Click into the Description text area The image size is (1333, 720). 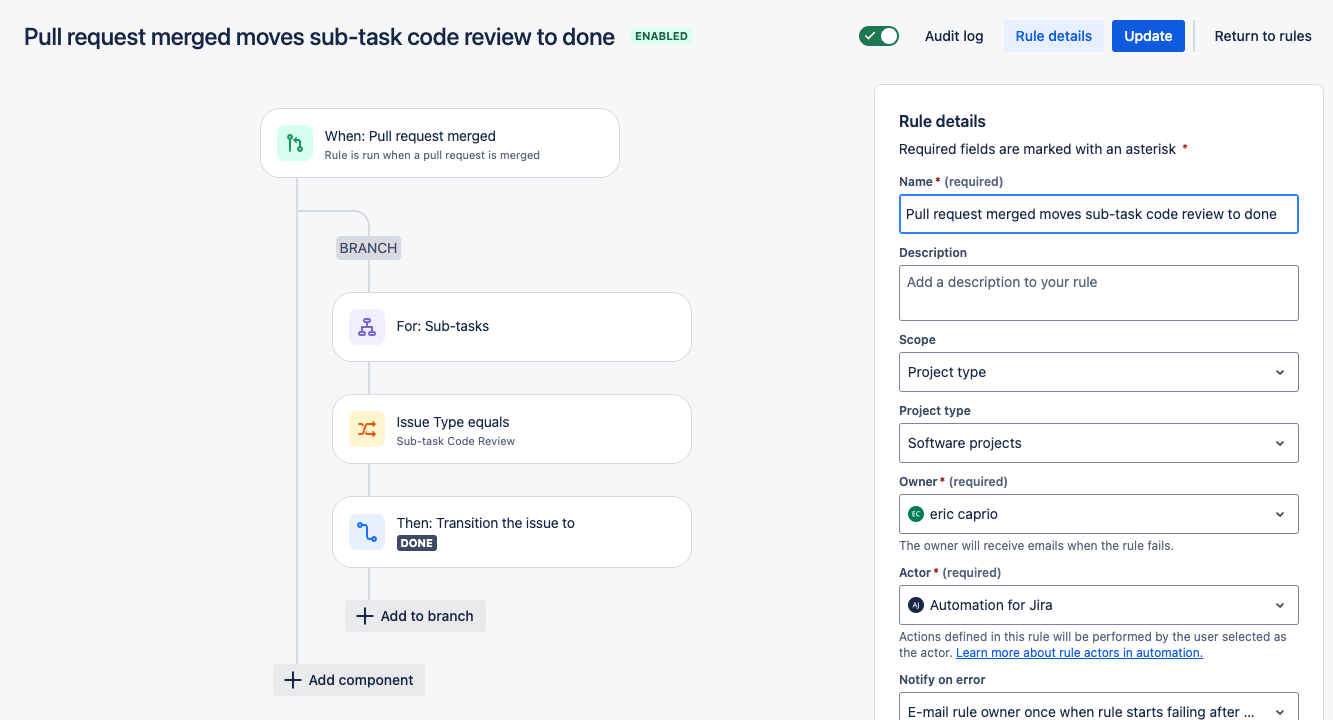pos(1098,293)
